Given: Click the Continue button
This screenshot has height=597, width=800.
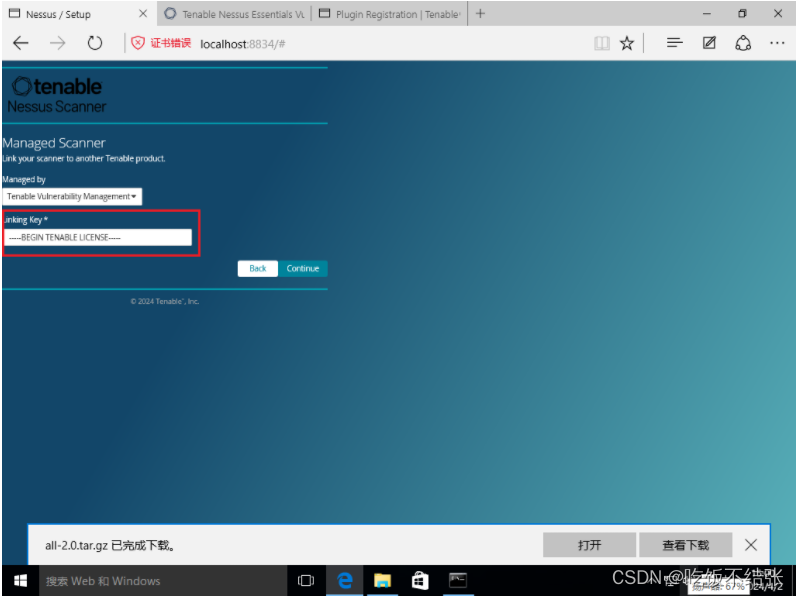Looking at the screenshot, I should 303,268.
